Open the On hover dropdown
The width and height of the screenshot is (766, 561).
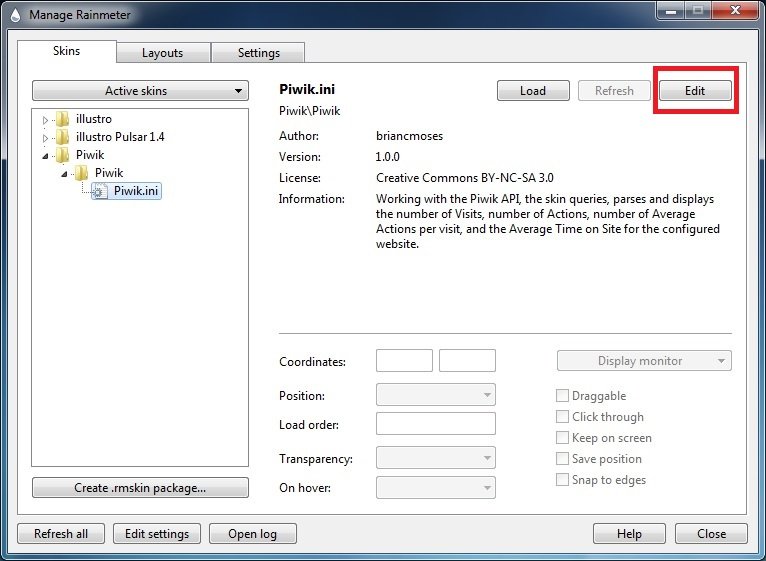[436, 488]
